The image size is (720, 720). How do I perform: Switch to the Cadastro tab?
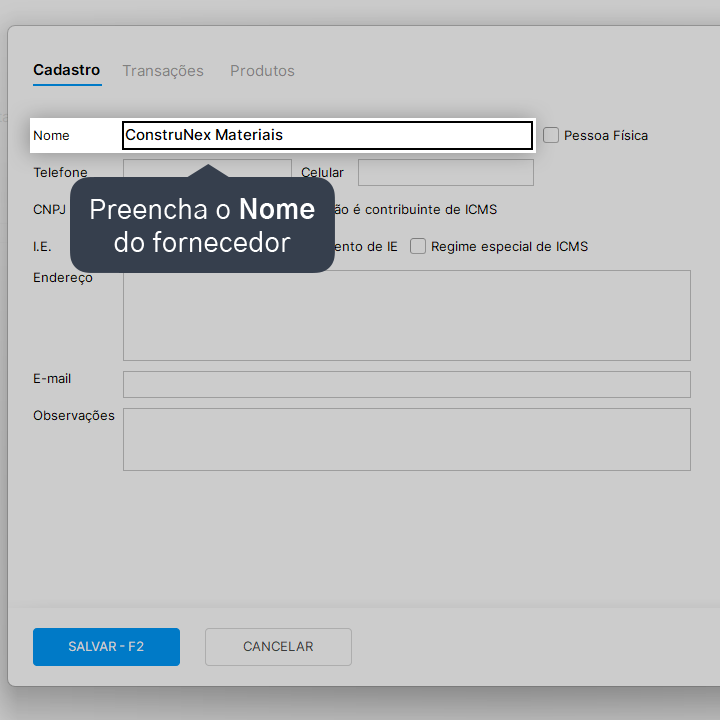pos(67,70)
